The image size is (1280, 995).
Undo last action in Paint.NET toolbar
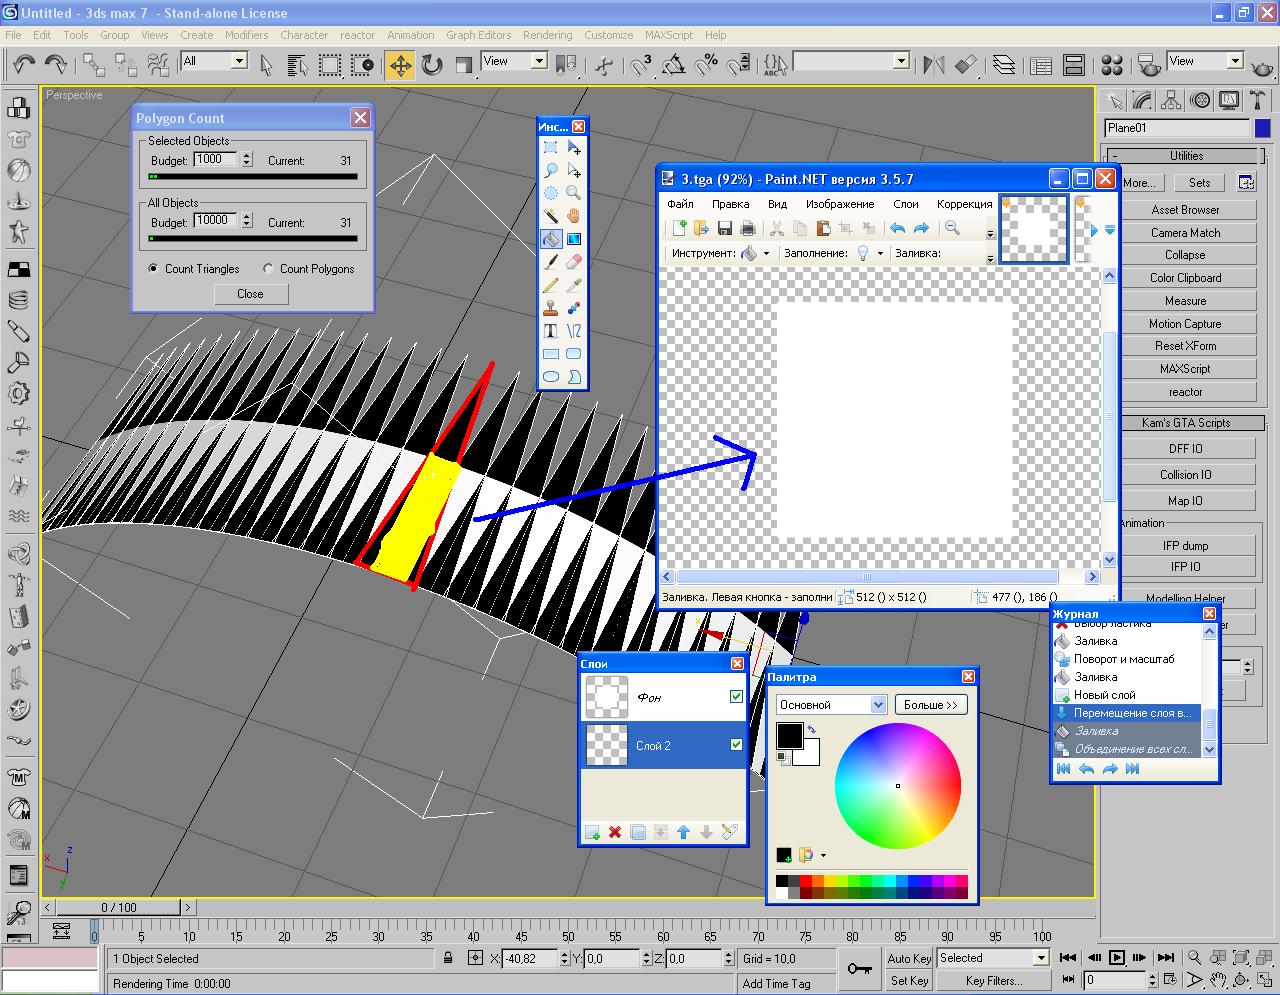coord(898,228)
